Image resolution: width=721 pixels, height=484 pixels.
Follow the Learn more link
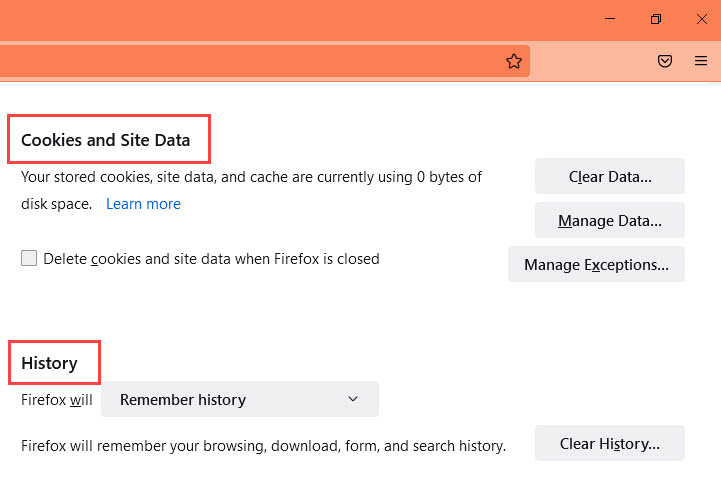pyautogui.click(x=143, y=204)
